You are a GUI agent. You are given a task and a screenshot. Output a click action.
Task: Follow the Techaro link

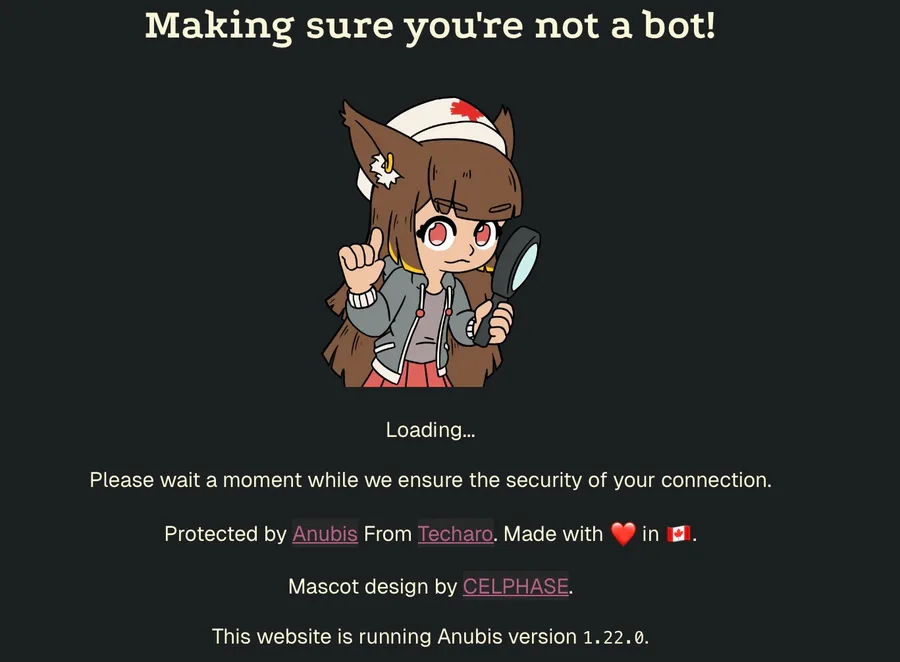point(455,534)
